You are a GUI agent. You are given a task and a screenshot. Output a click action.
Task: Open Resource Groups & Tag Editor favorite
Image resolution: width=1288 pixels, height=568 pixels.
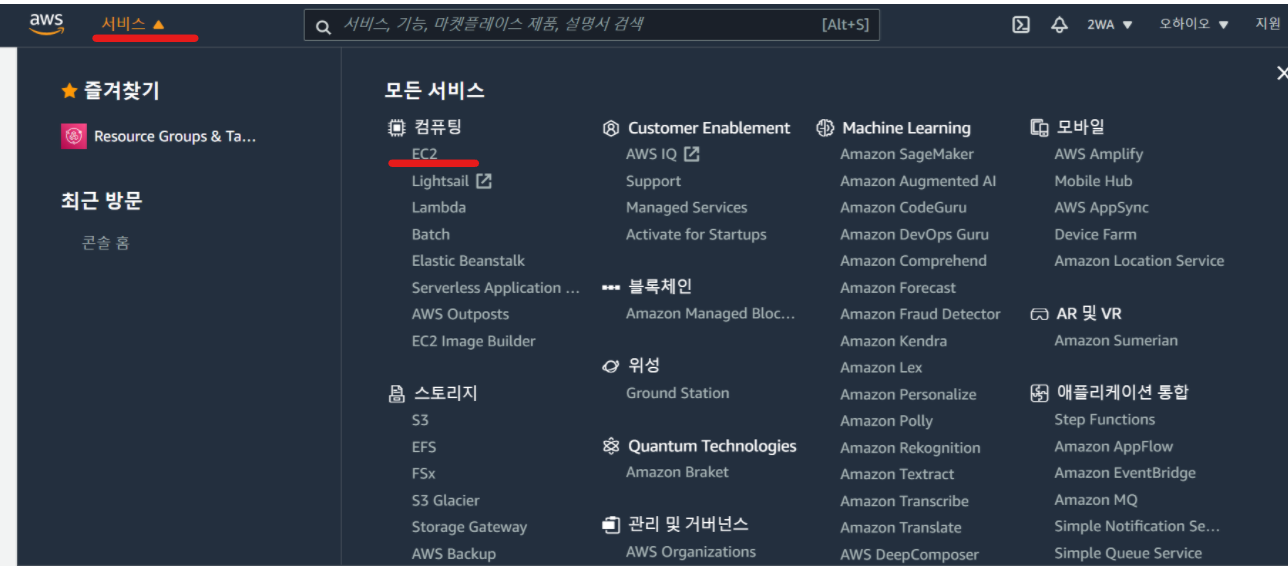pyautogui.click(x=159, y=136)
